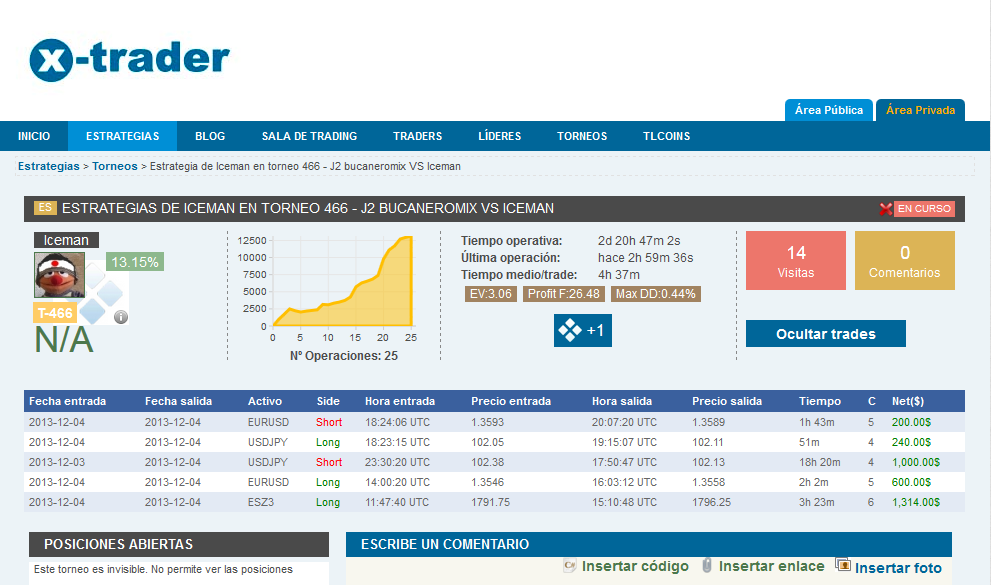The width and height of the screenshot is (991, 585).
Task: Click the Fecha entrada column header
Action: (x=68, y=401)
